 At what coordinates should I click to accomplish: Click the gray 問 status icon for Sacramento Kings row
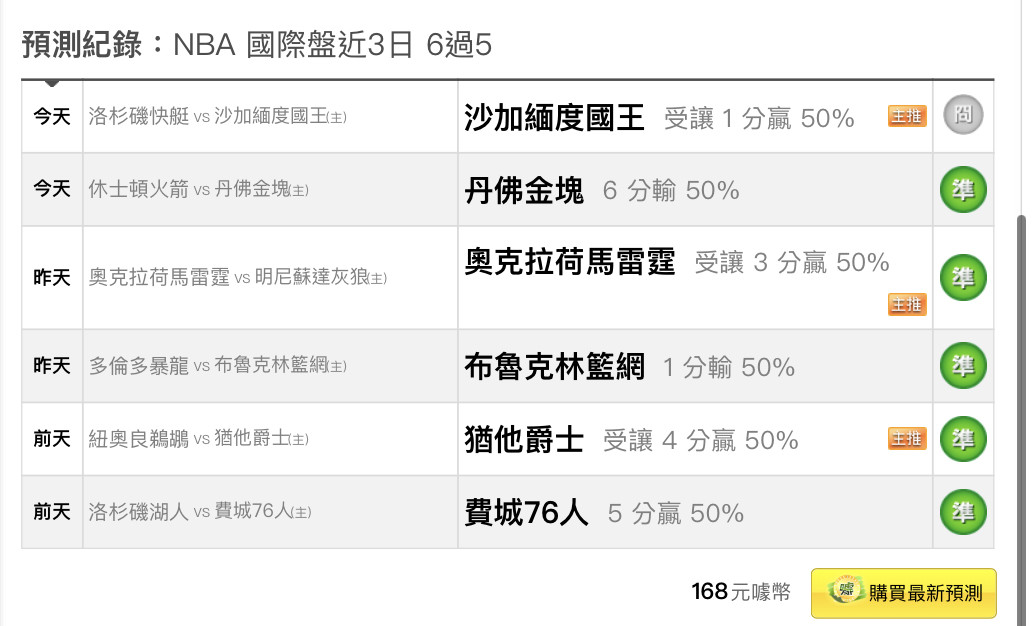(963, 115)
